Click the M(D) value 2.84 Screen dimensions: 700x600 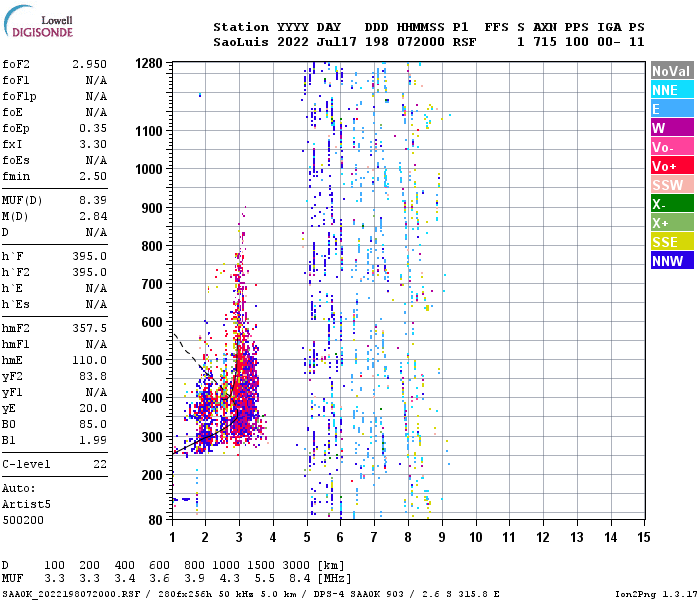coord(93,216)
